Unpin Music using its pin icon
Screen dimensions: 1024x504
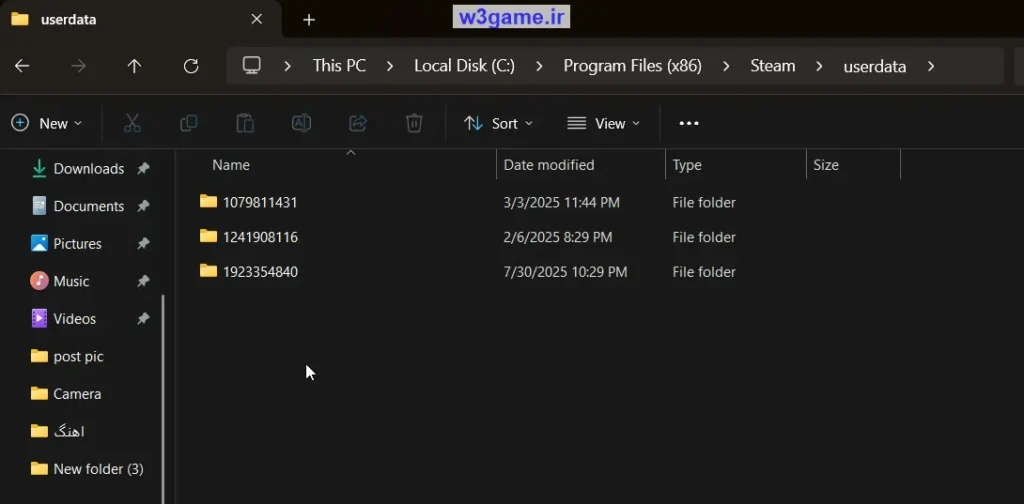point(143,281)
